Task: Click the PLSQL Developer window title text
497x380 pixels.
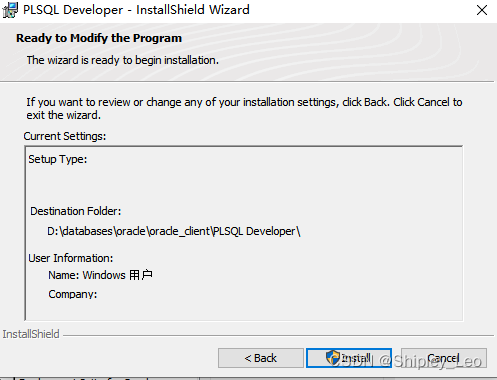Action: [136, 10]
